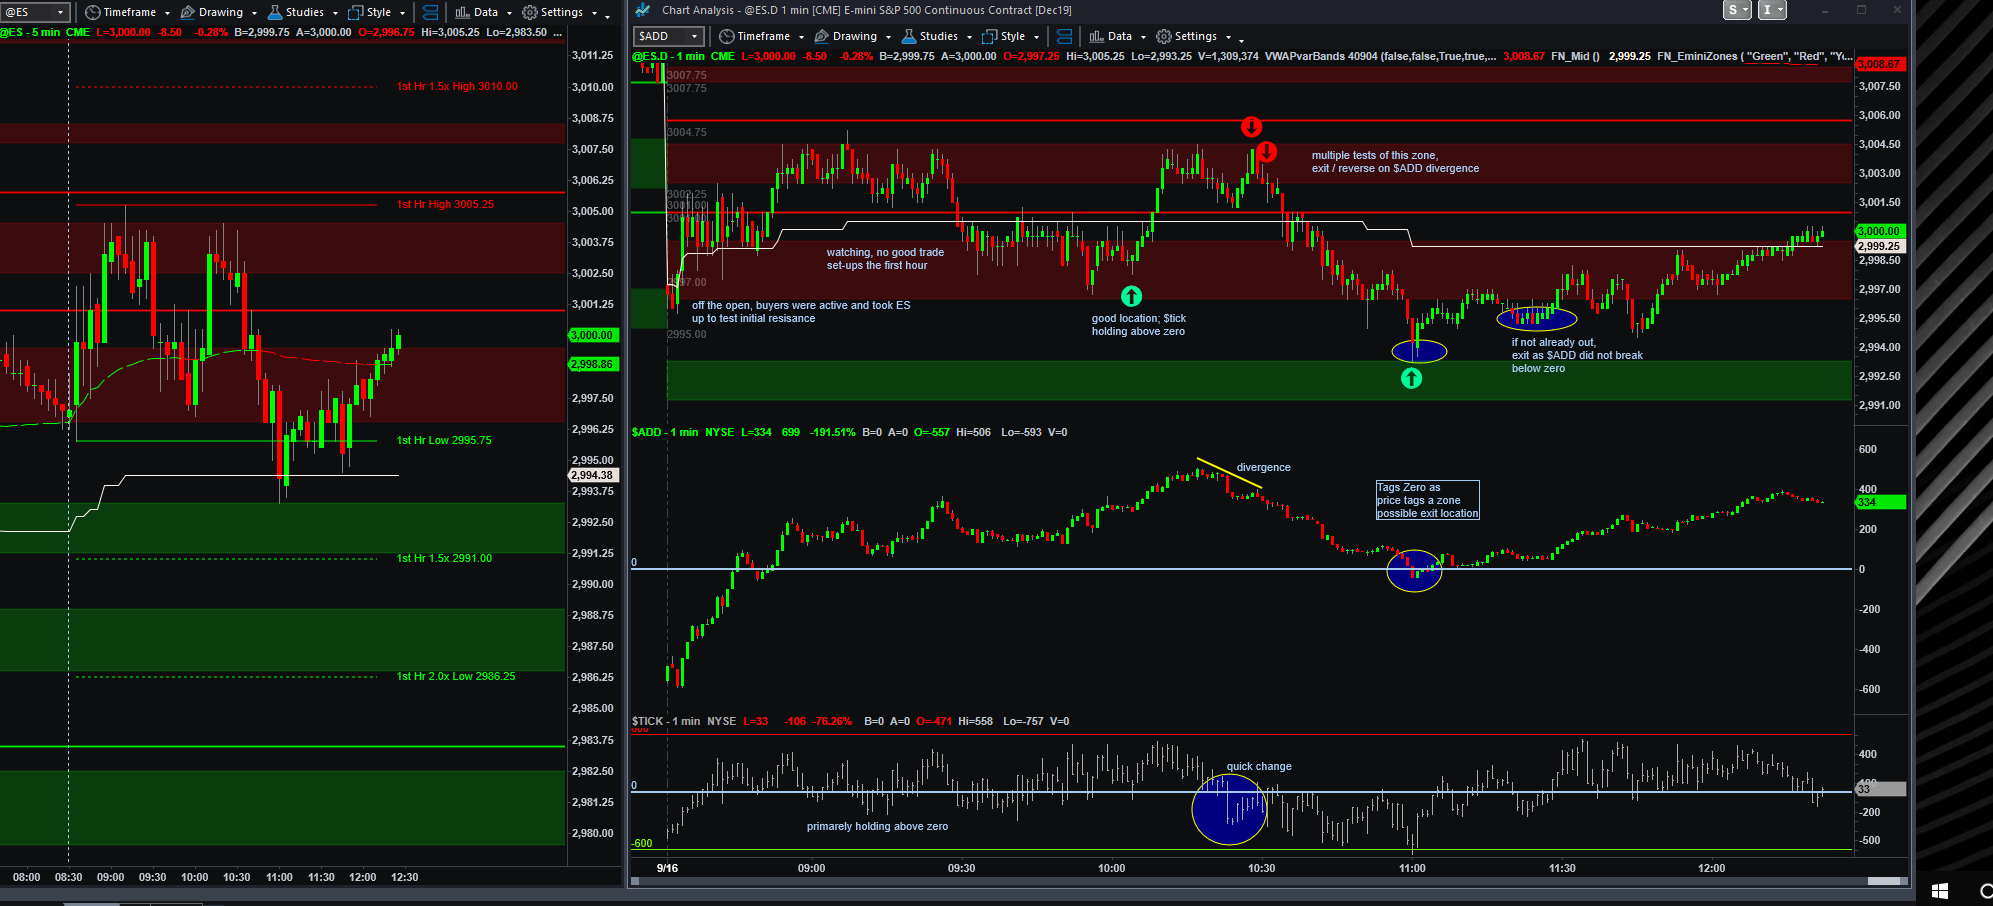1993x906 pixels.
Task: Select 'good location; $tick' annotation
Action: [1138, 325]
